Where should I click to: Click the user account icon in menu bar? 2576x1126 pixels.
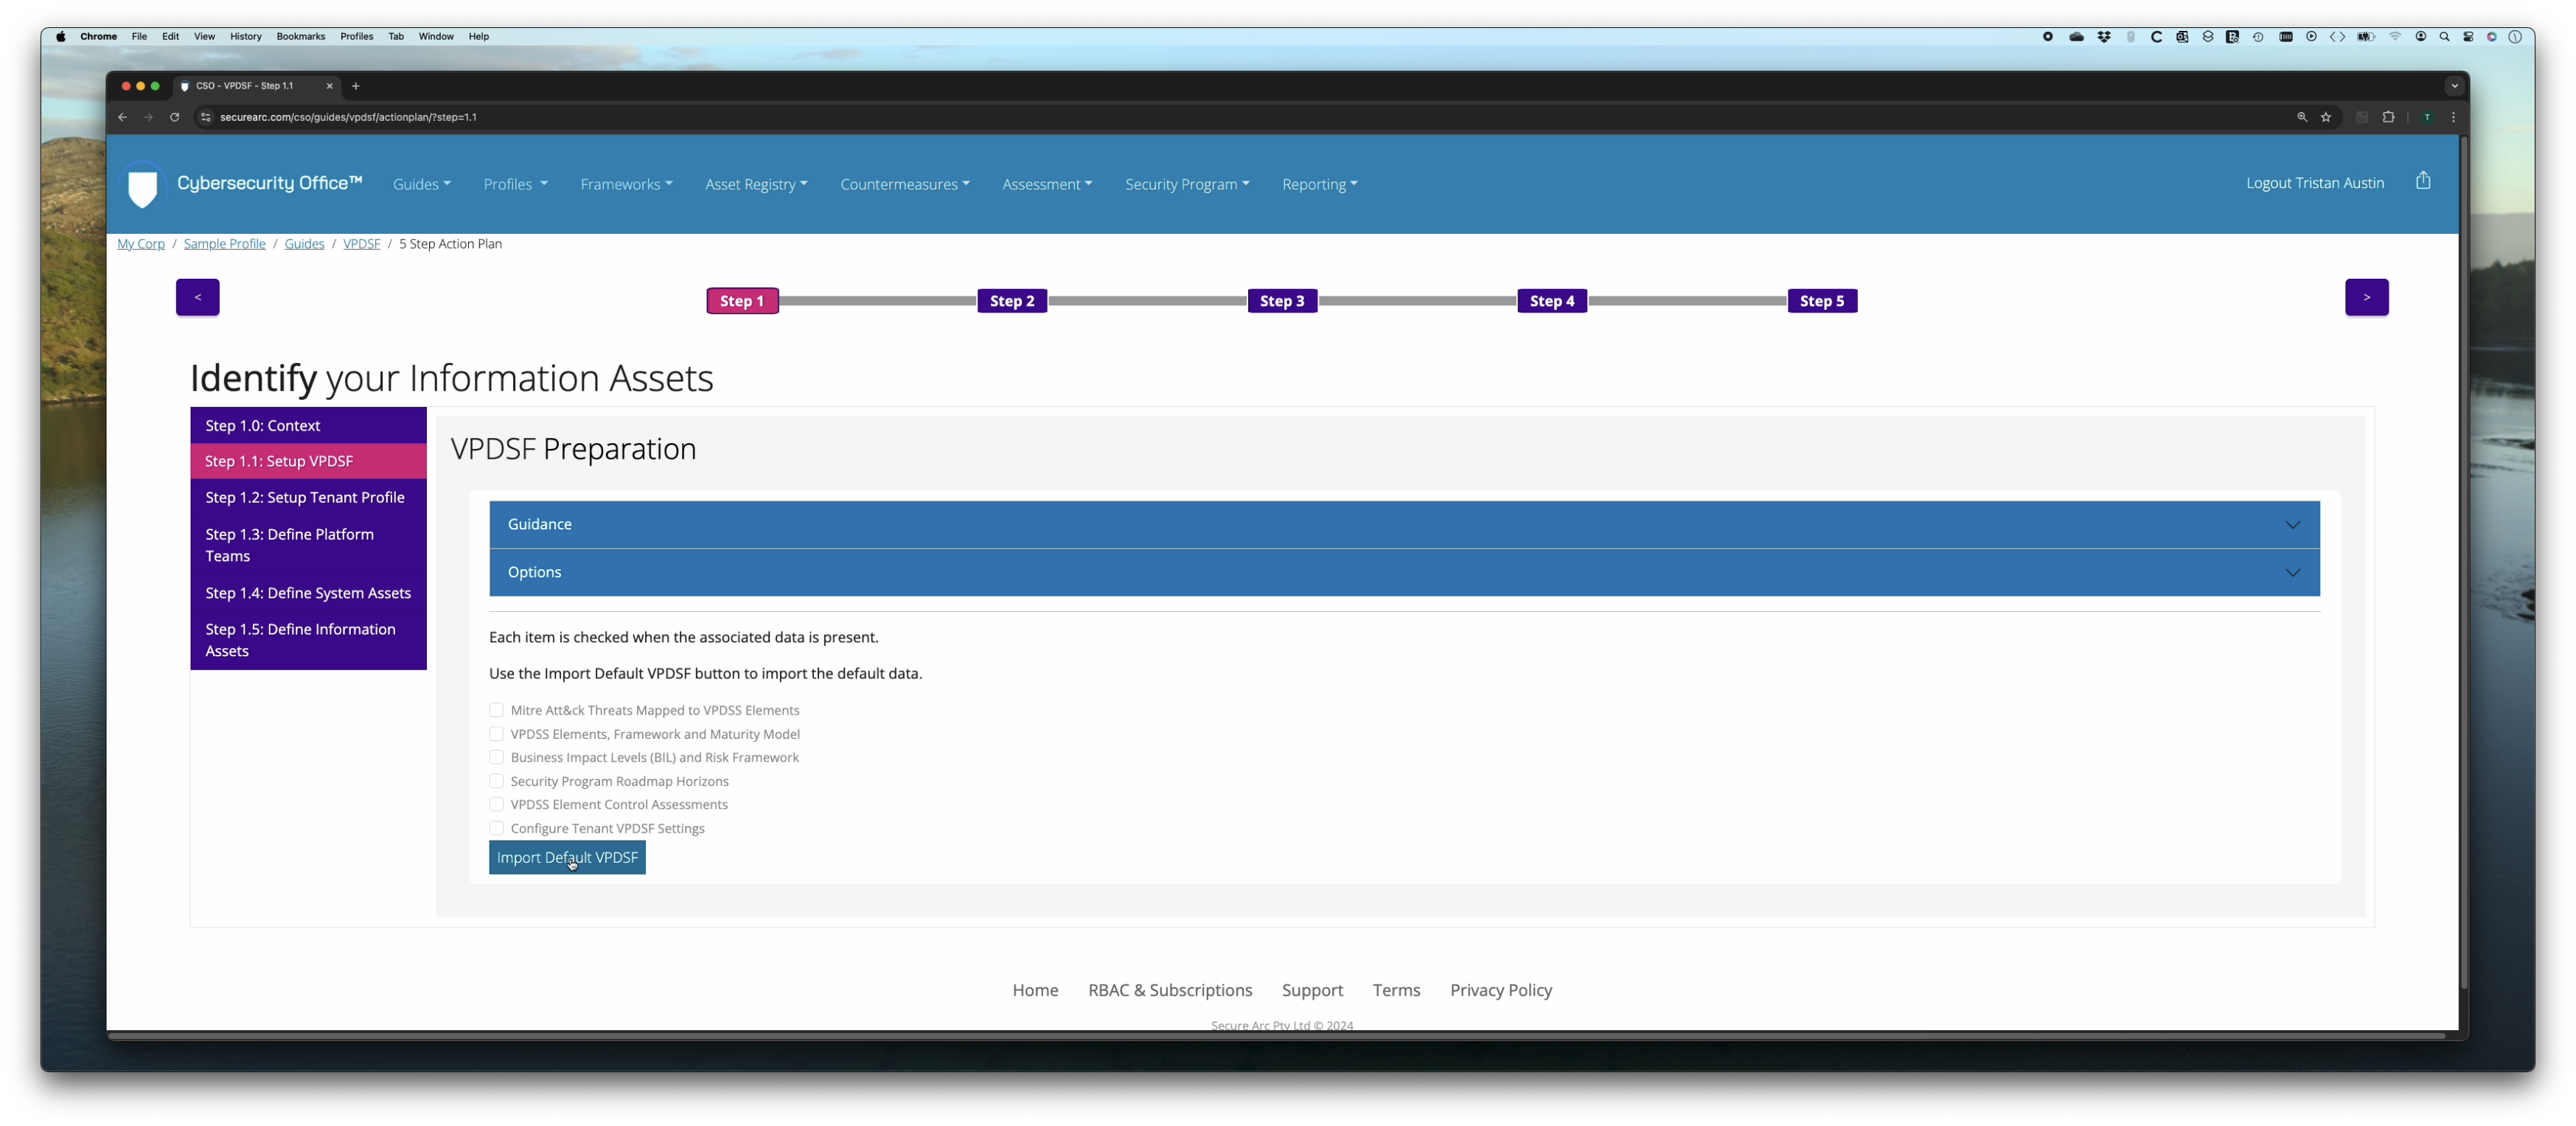[x=2421, y=37]
